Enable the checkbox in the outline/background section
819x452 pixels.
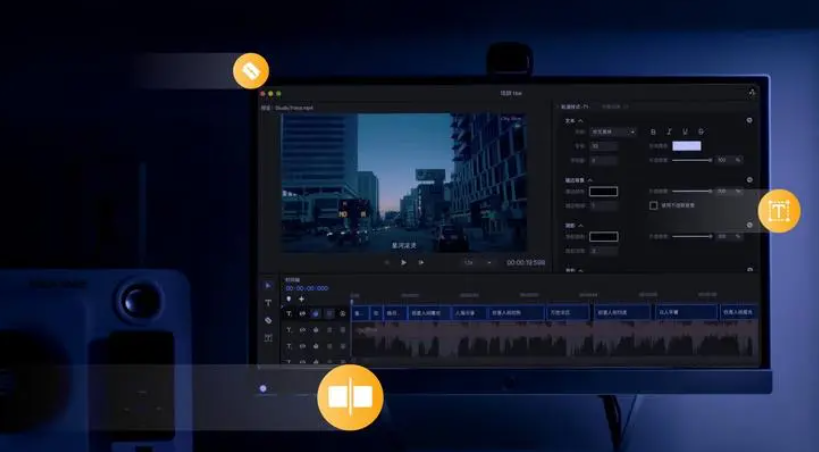click(654, 205)
